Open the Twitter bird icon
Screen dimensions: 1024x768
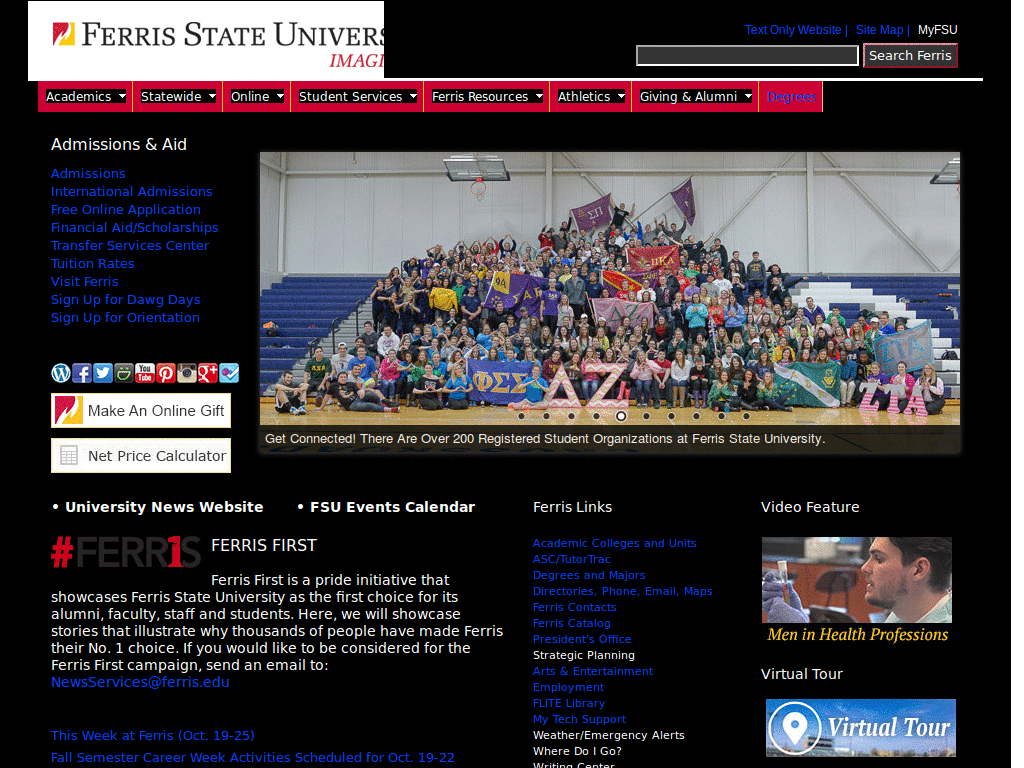point(103,373)
